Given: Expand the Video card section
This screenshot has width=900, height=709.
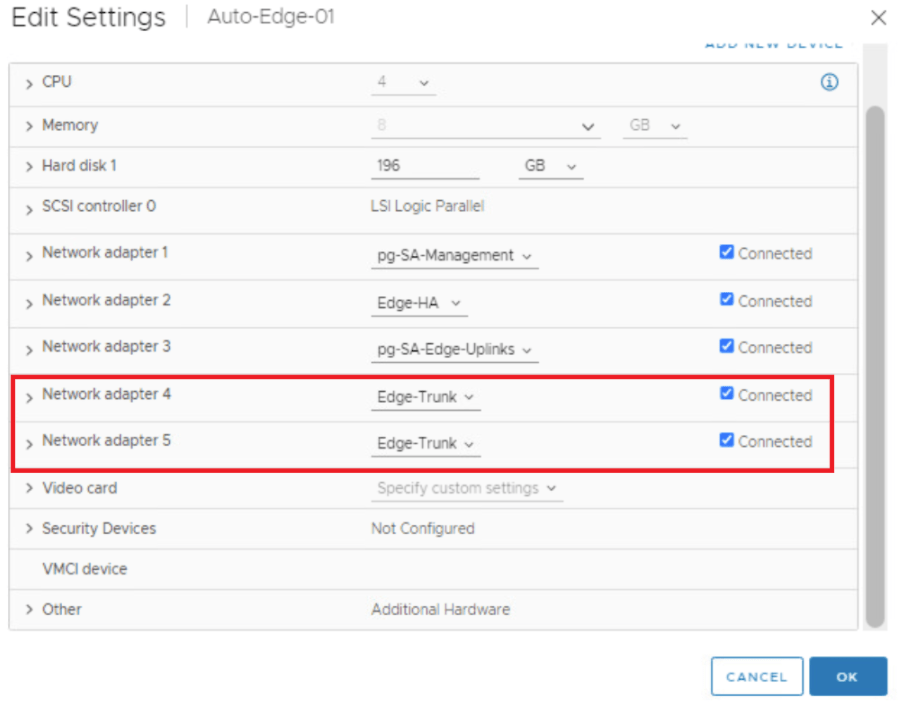Looking at the screenshot, I should [x=30, y=489].
